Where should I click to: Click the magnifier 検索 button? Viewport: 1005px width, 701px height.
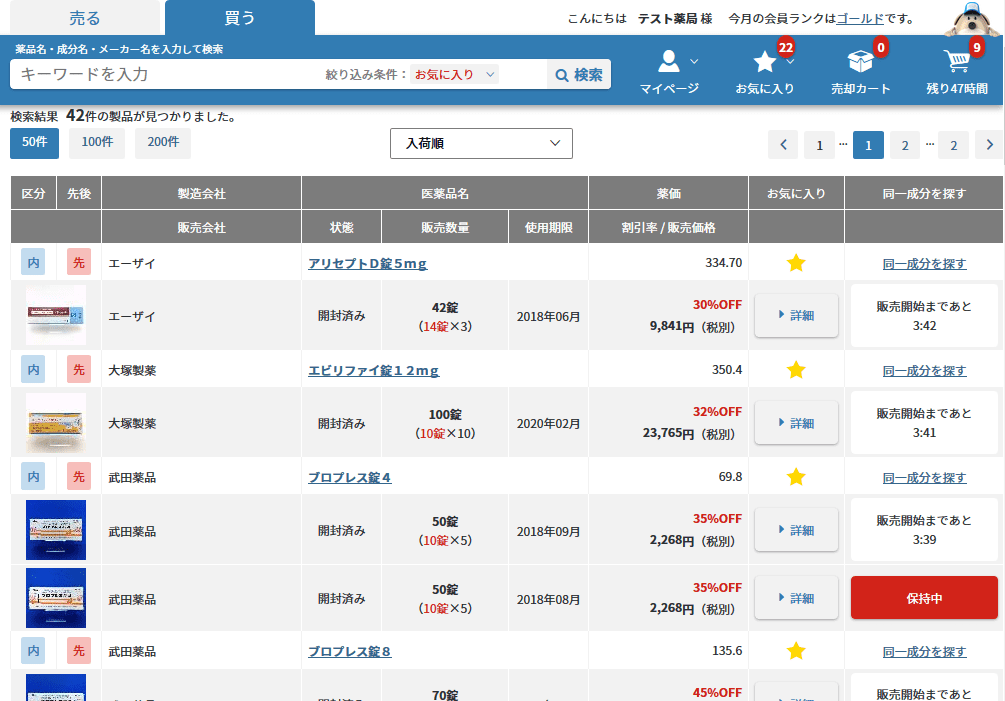click(x=579, y=74)
